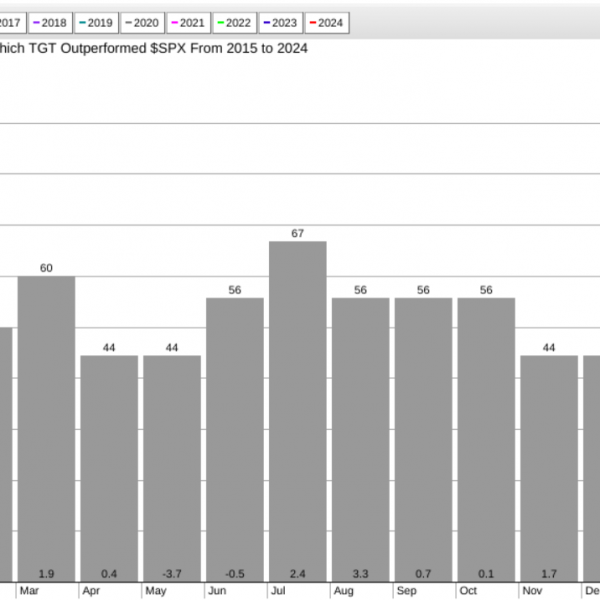Click the 60 percentage label above March

pos(46,268)
